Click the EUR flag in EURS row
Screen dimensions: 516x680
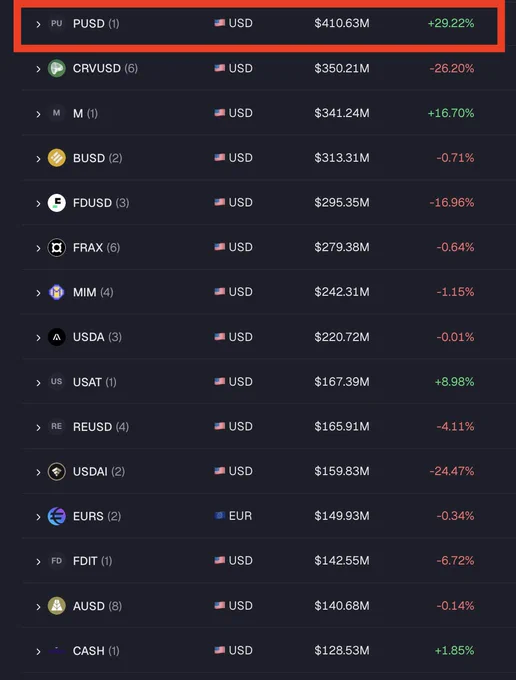220,516
